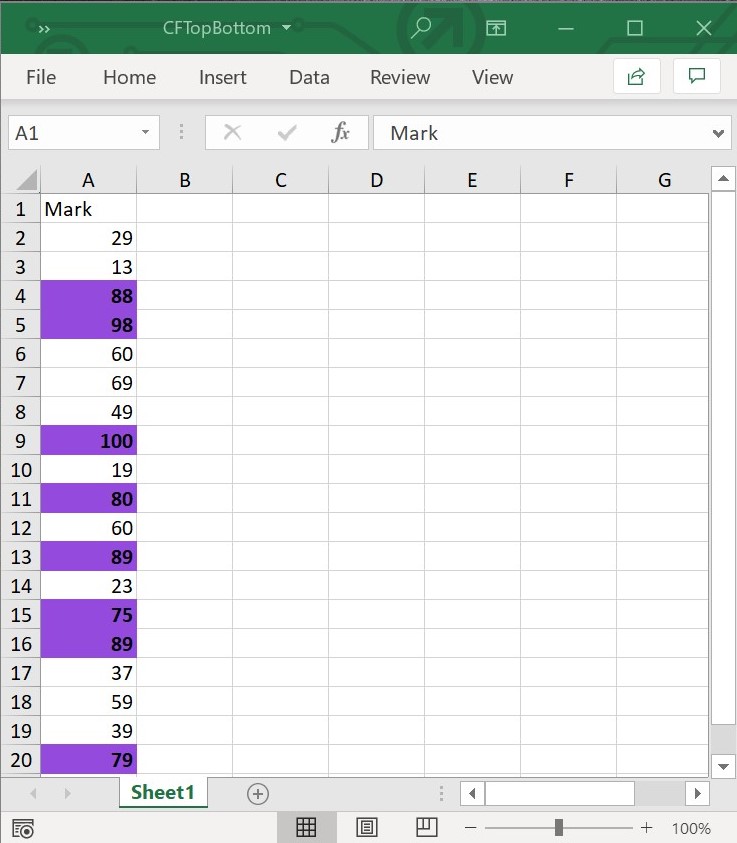The width and height of the screenshot is (737, 843).
Task: Click the Ribbon Display Options icon
Action: coord(496,28)
